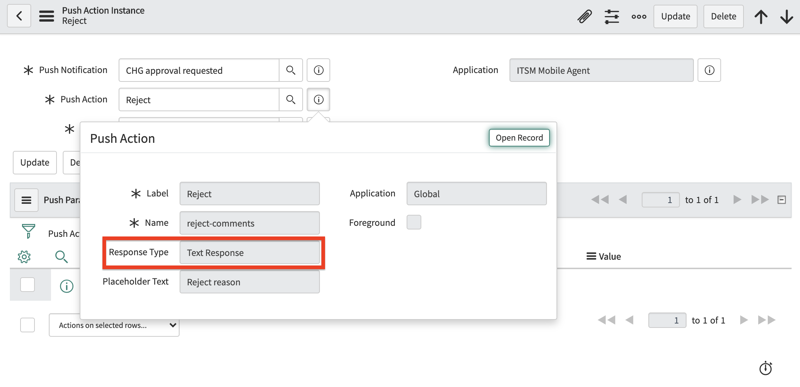Click the popup Application Global field
Image resolution: width=800 pixels, height=387 pixels.
point(477,194)
